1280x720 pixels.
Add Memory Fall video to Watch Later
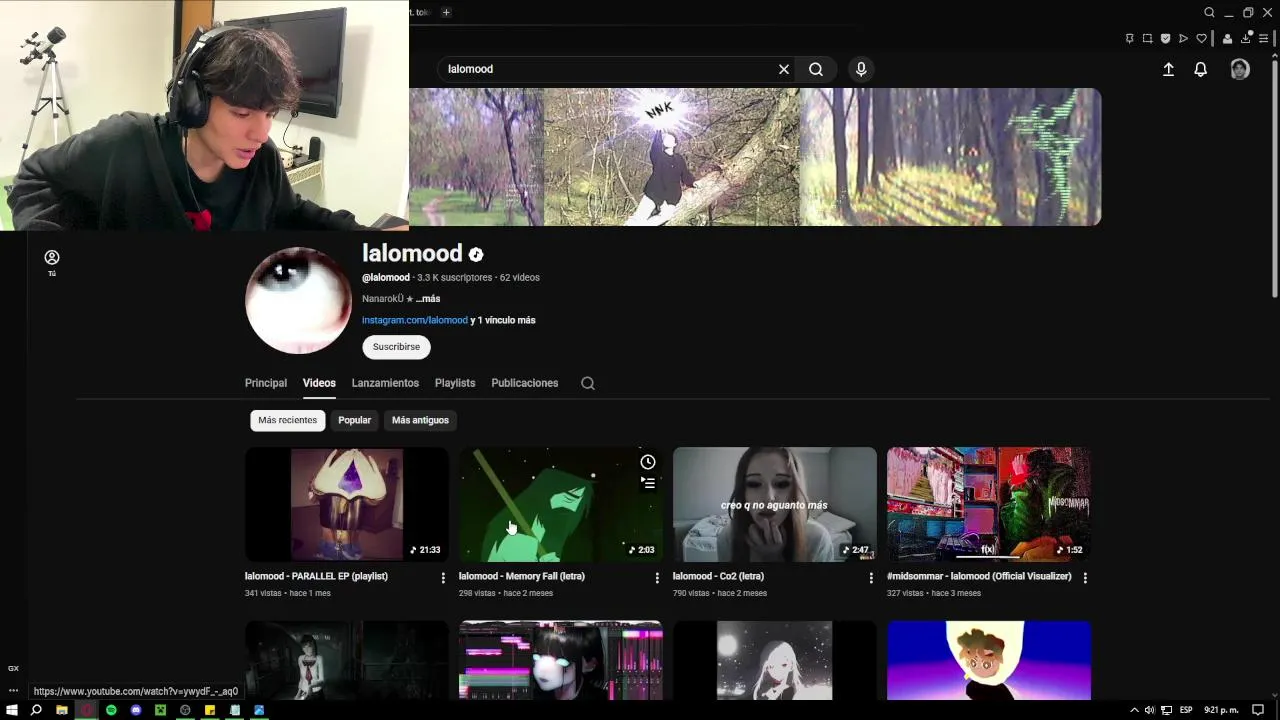pos(648,462)
